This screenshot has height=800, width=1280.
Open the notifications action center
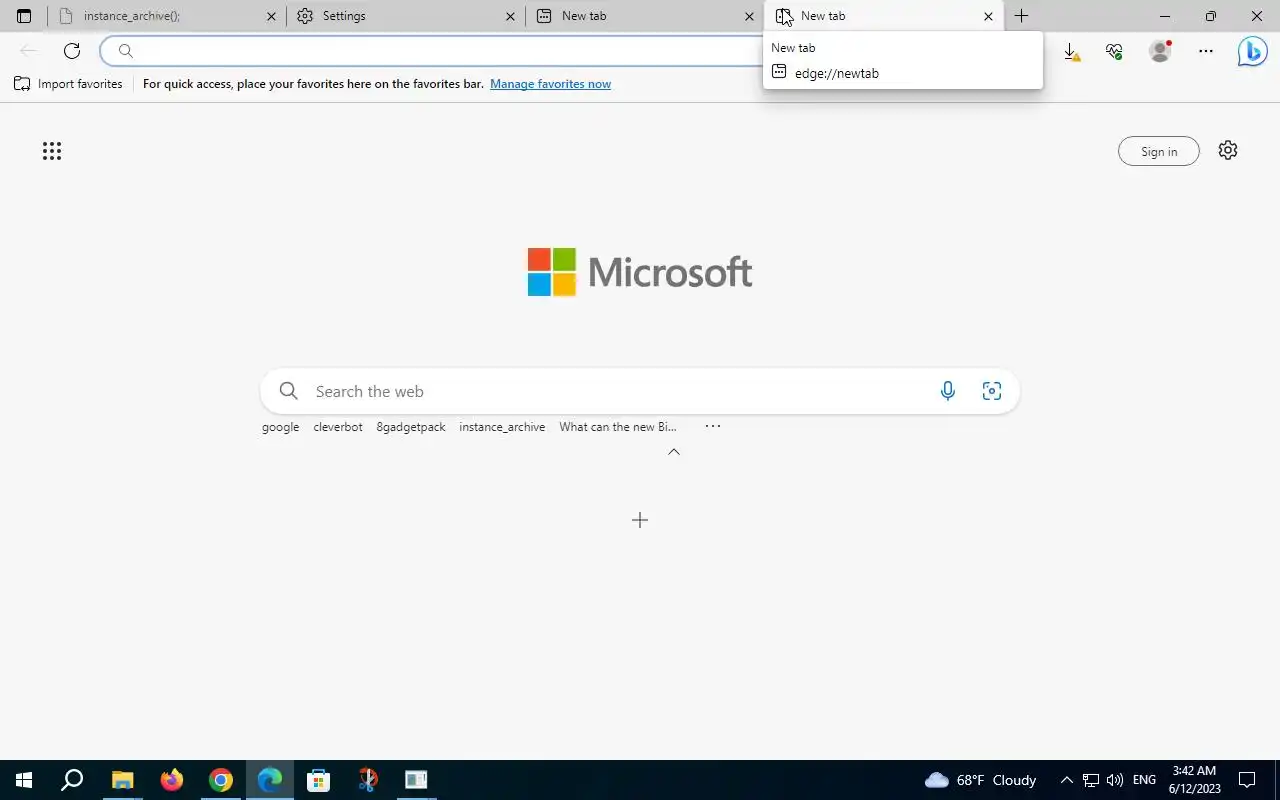(x=1247, y=780)
